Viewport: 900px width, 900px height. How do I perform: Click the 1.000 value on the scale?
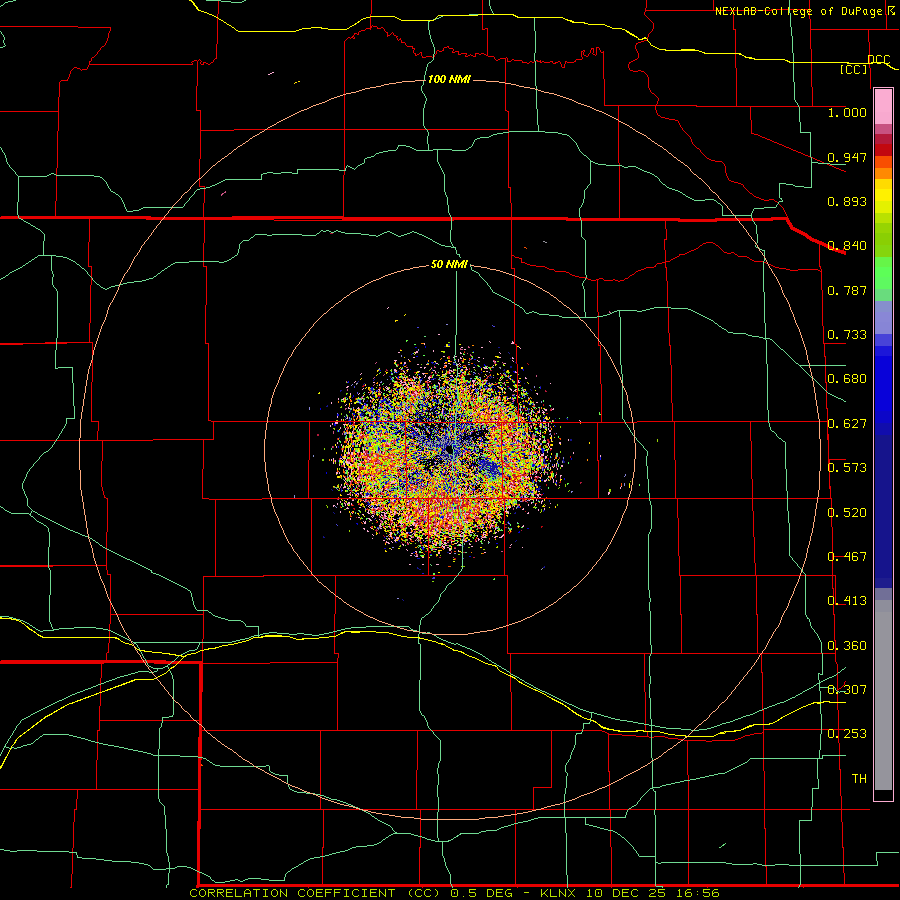(x=847, y=112)
